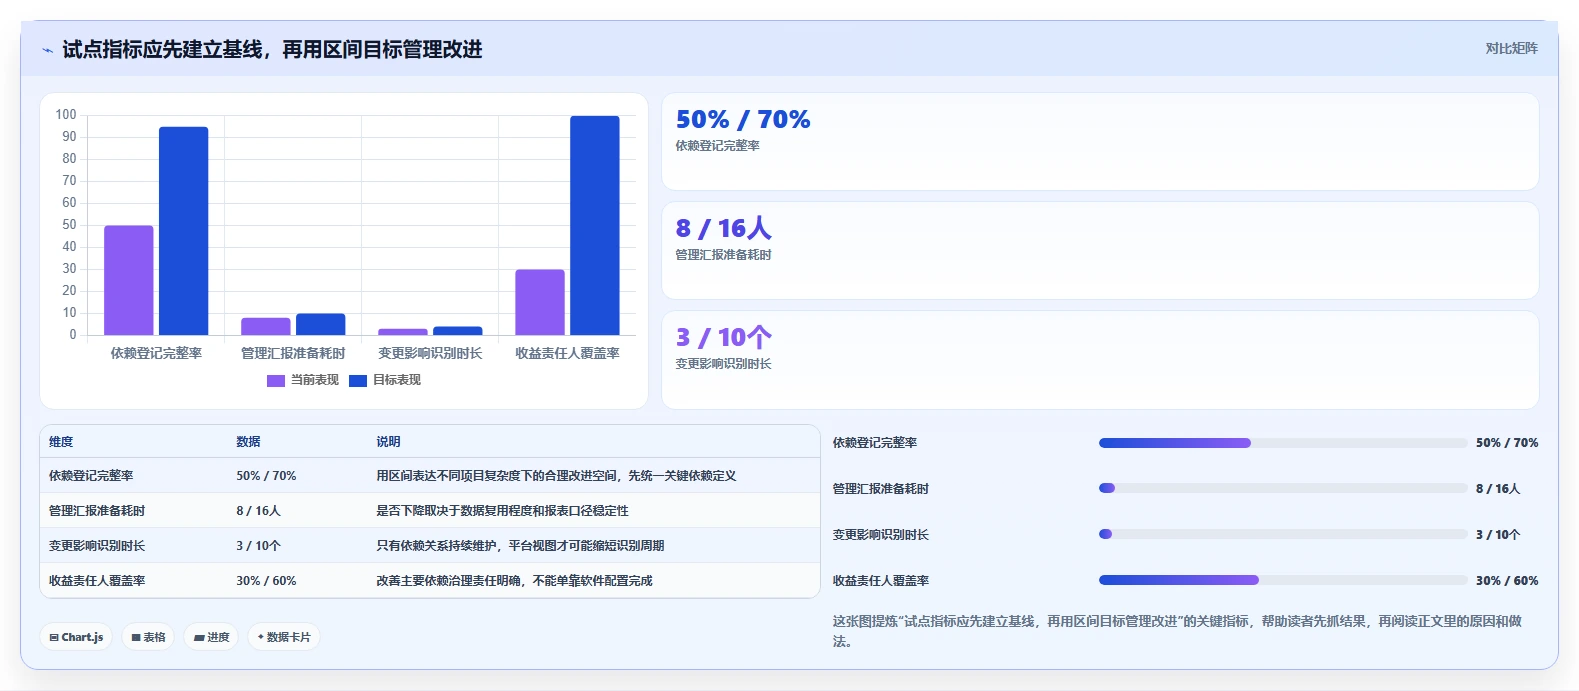Click the 8 / 16人 cell in the table
Image resolution: width=1579 pixels, height=691 pixels.
pos(258,511)
